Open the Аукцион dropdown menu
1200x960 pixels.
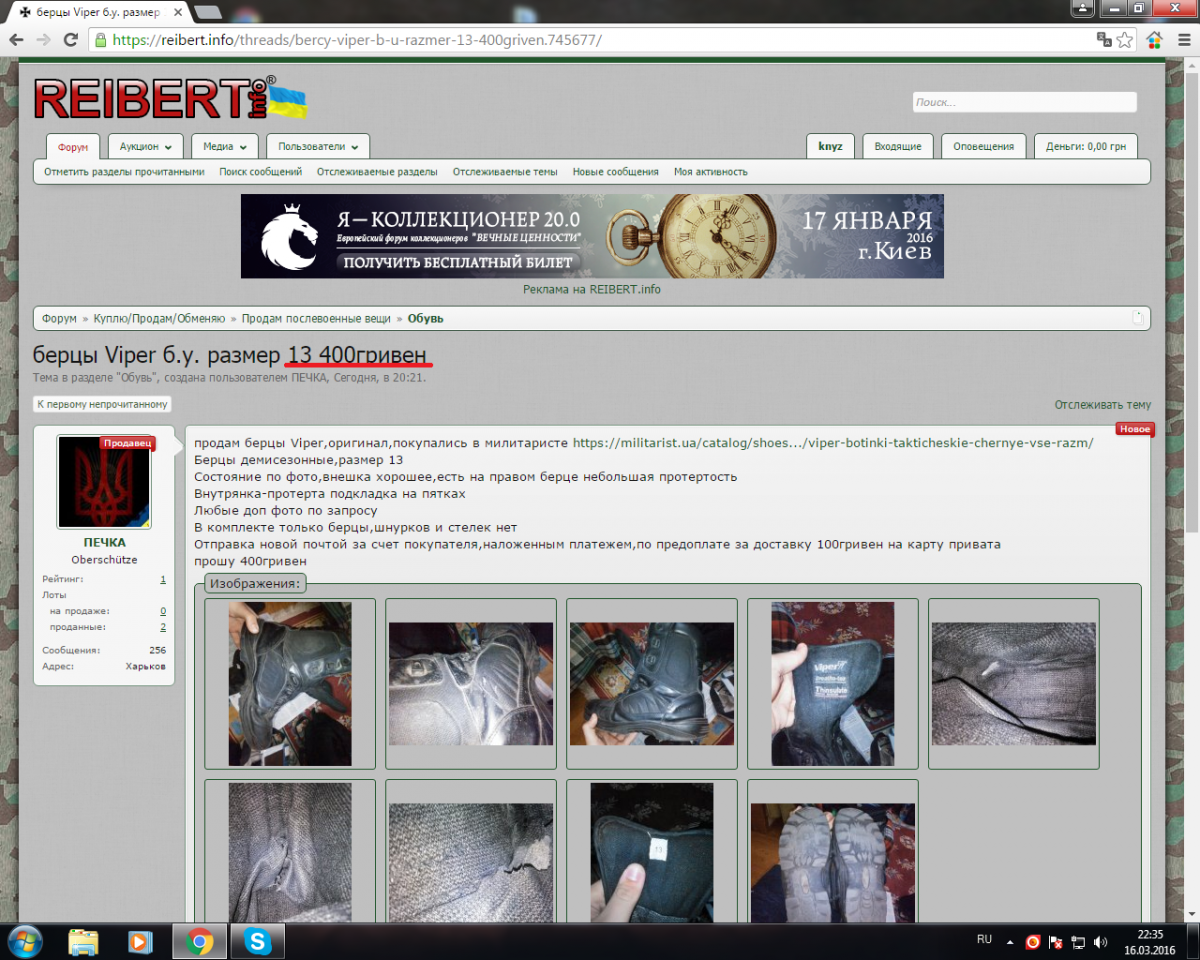tap(146, 146)
